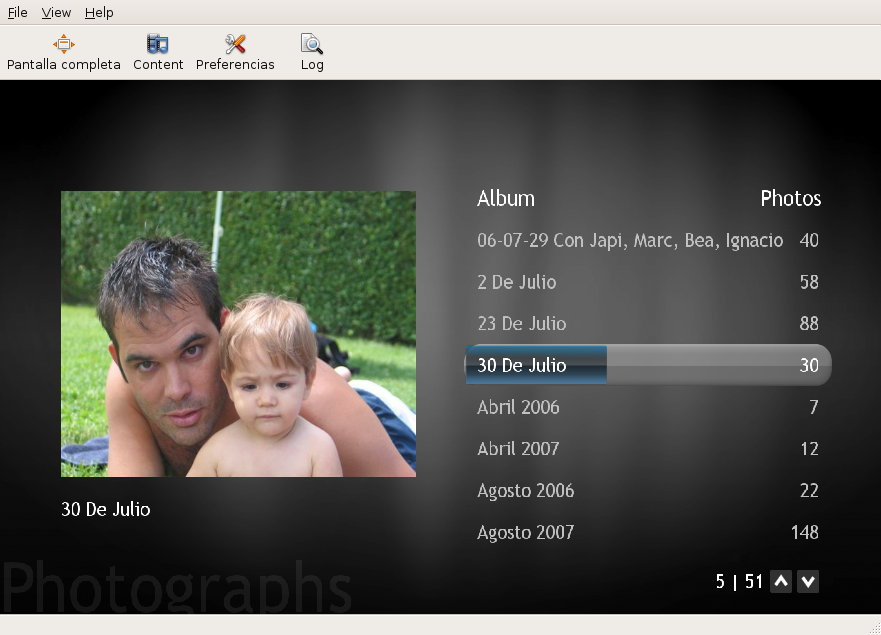Open the Log viewer icon

[x=312, y=44]
